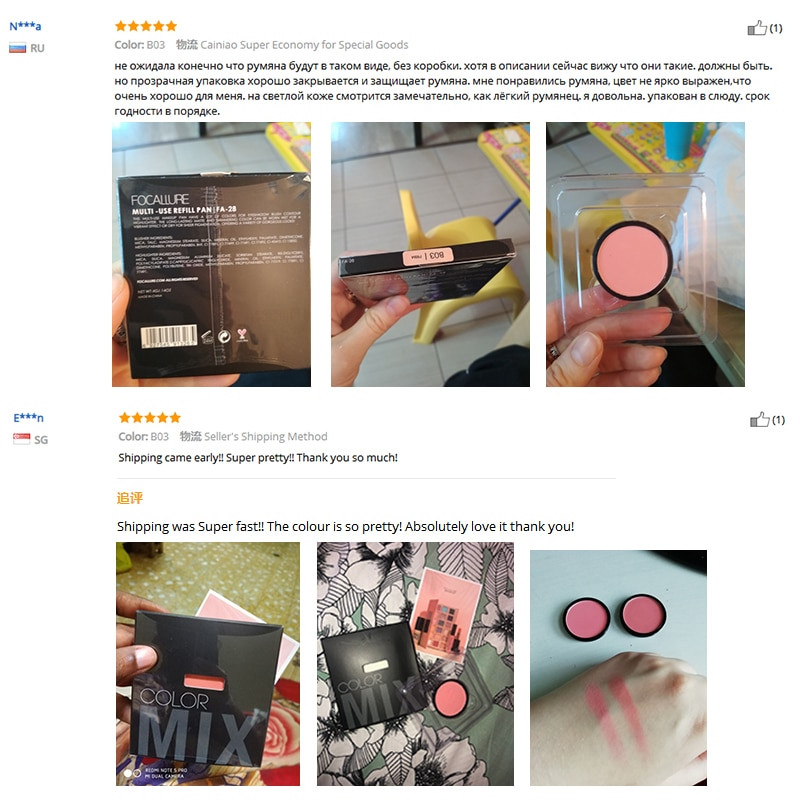Click the Singapore flag icon beside SG
The image size is (800, 800).
pos(21,439)
